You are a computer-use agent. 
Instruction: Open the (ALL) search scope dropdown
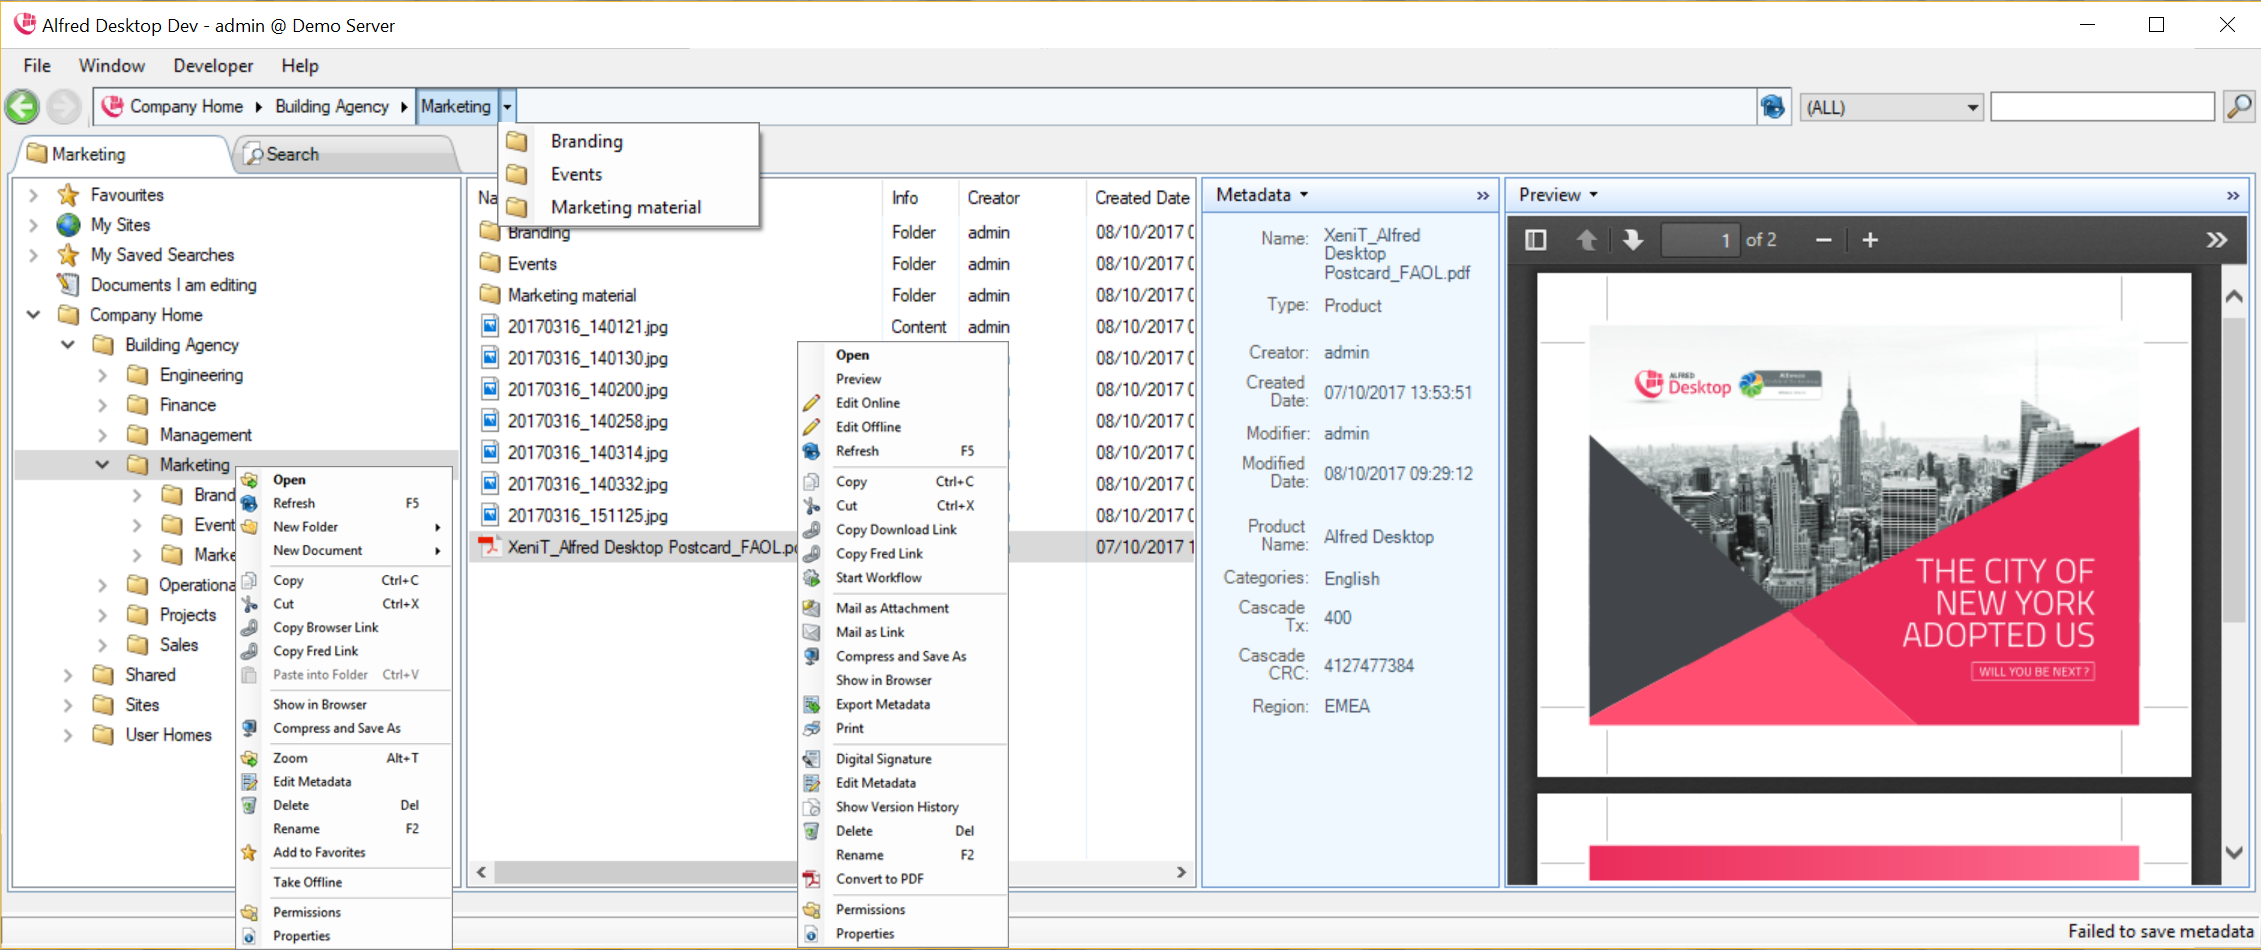[1972, 108]
